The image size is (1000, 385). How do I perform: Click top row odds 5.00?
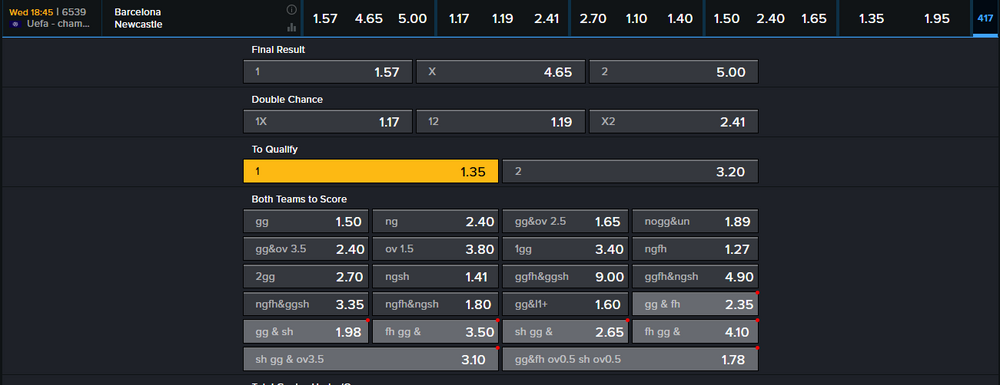(413, 18)
